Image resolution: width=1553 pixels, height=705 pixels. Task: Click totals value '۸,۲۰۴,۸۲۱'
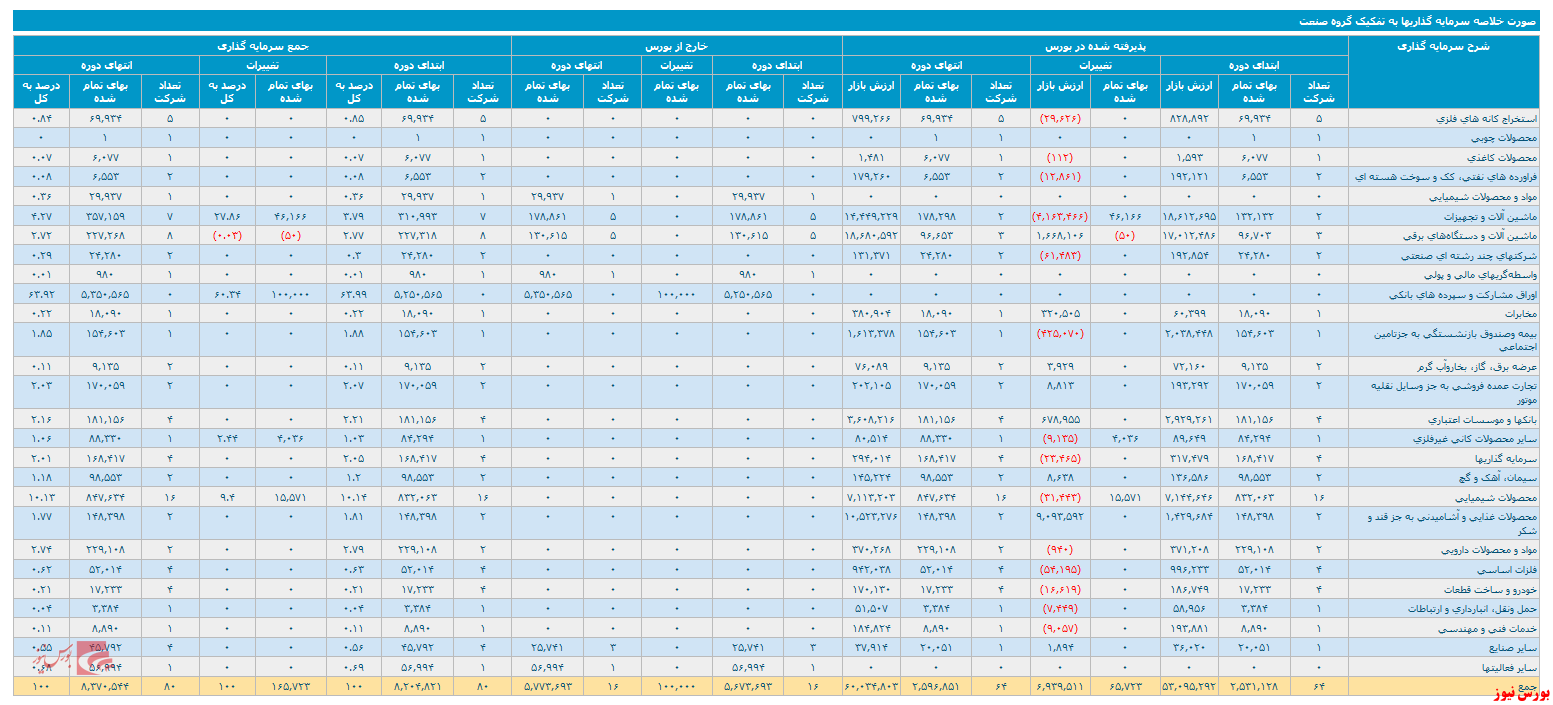point(417,686)
